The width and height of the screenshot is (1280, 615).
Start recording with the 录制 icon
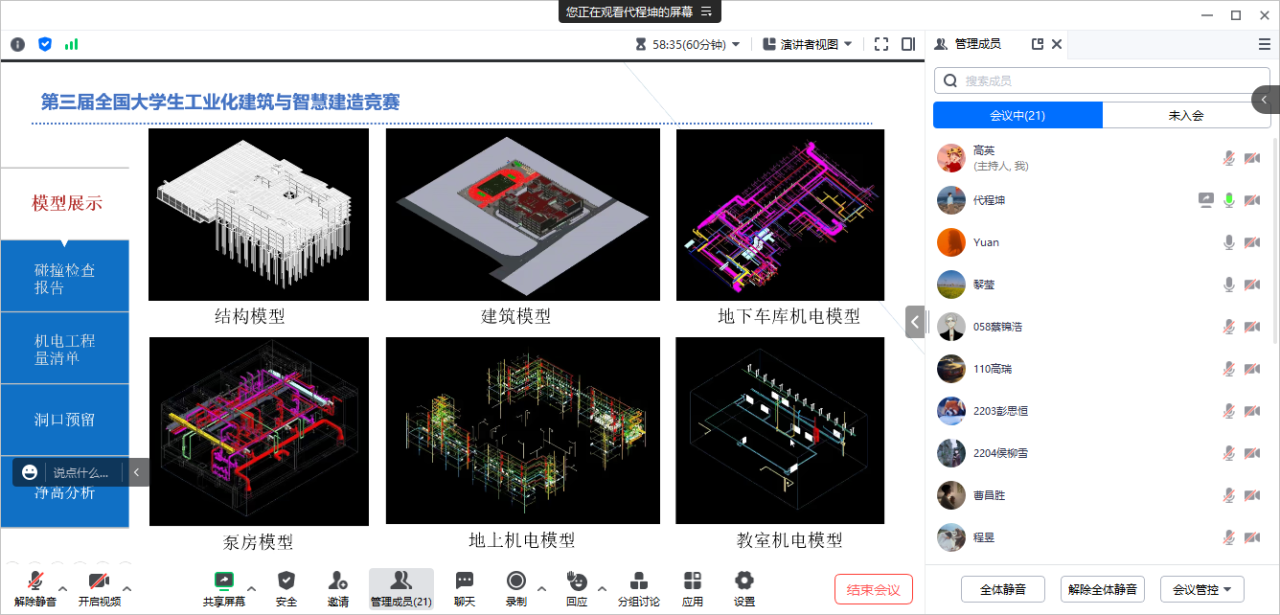(516, 588)
